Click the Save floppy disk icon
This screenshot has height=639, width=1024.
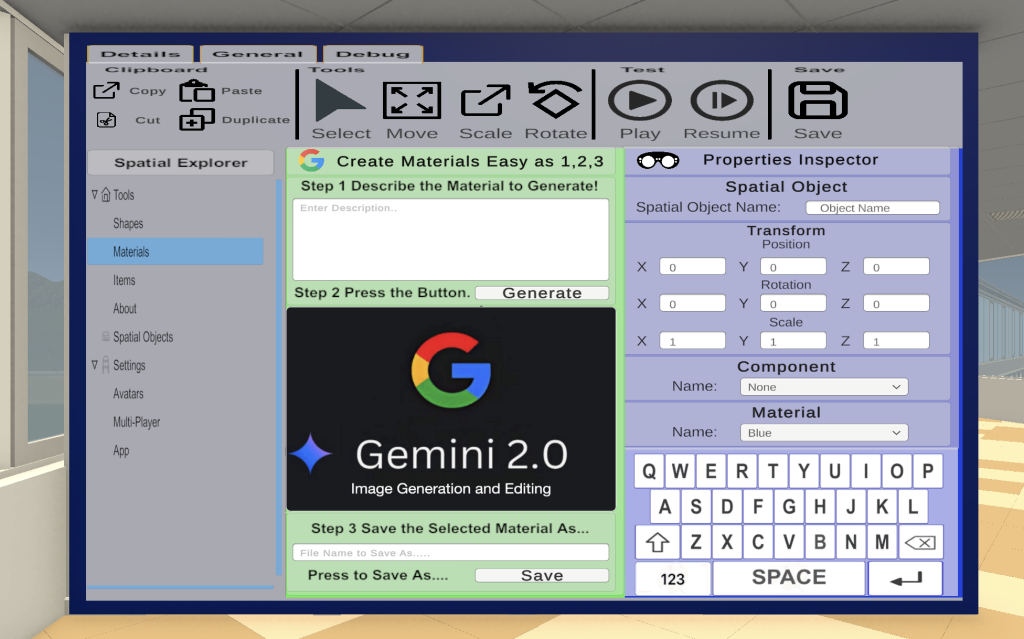click(x=818, y=101)
